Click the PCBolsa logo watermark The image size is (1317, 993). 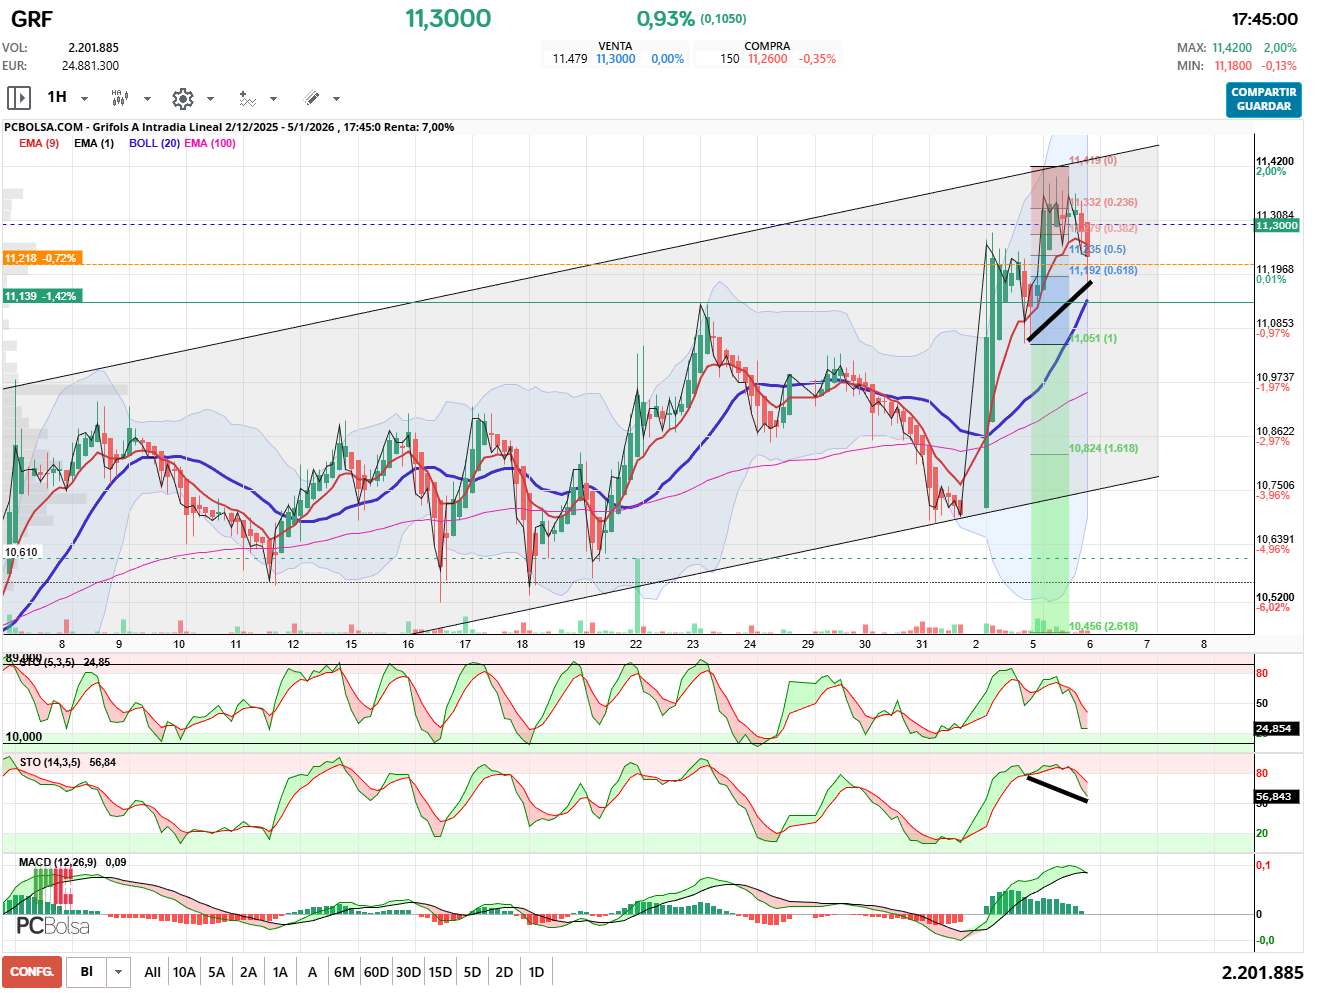pyautogui.click(x=53, y=926)
